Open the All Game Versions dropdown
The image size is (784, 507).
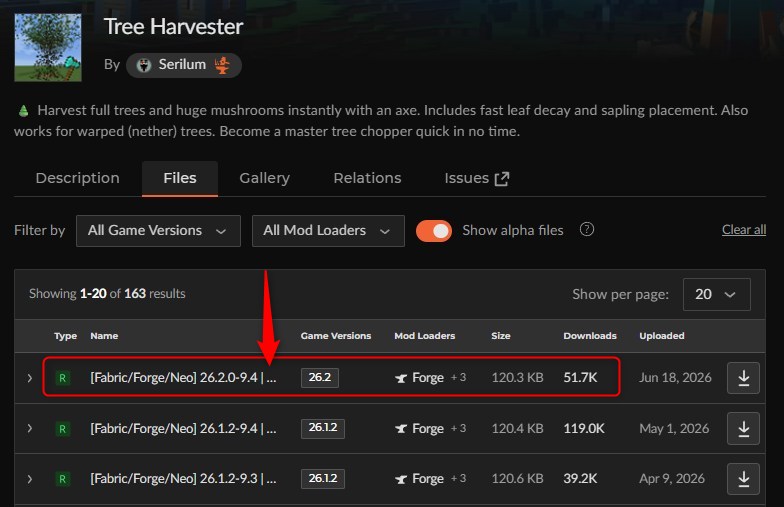158,230
